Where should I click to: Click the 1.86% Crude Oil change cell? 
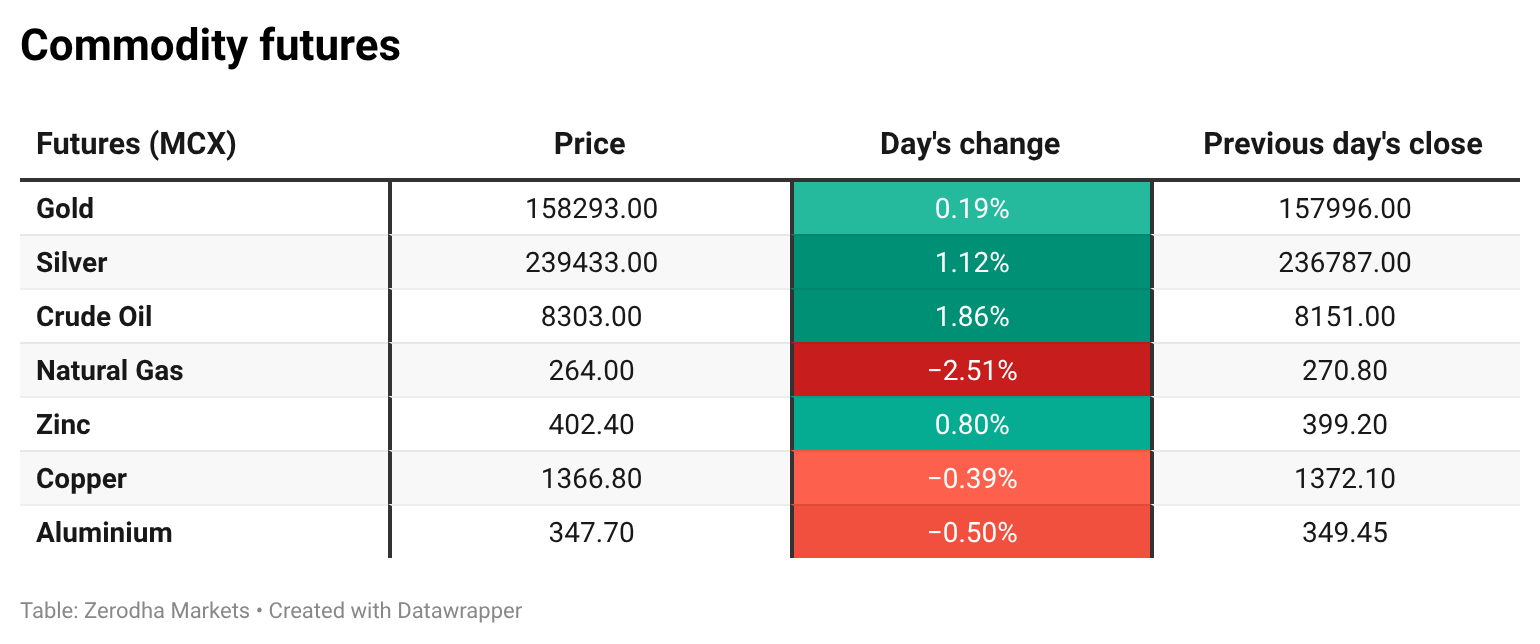(x=972, y=317)
